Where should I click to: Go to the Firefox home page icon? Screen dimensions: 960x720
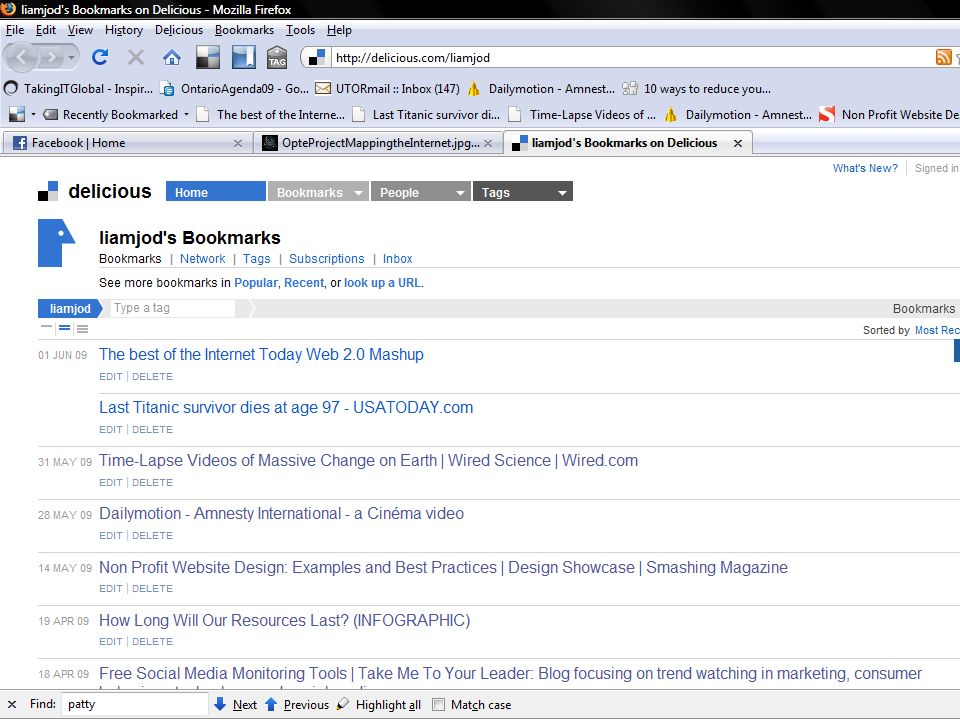point(172,58)
